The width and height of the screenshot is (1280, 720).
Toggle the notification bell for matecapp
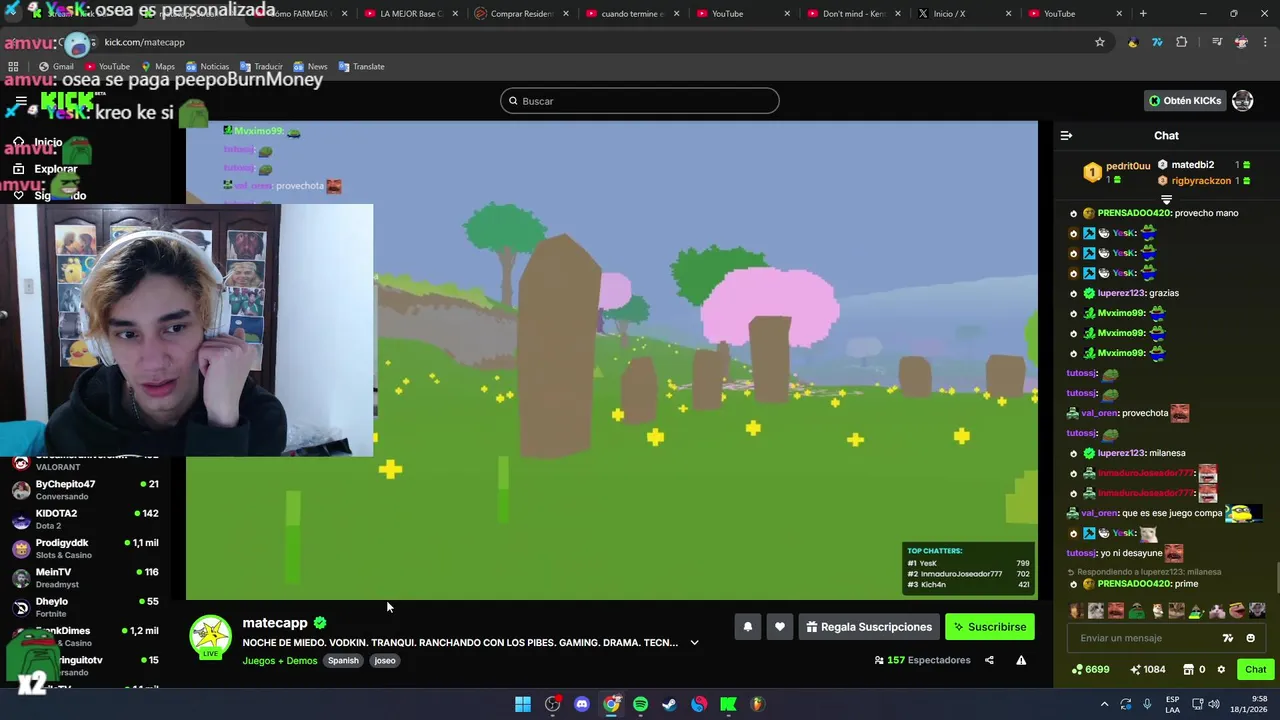[747, 627]
